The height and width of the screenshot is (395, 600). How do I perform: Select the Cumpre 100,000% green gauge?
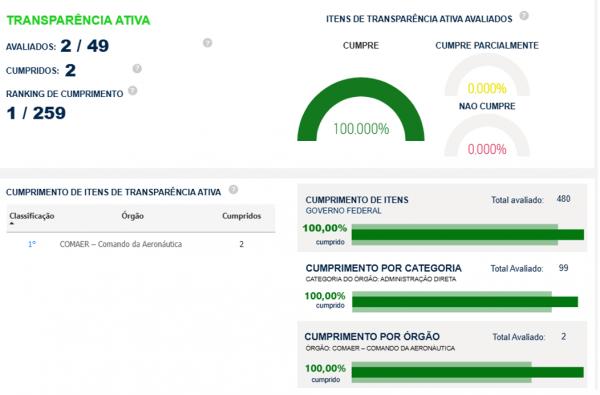coord(361,109)
